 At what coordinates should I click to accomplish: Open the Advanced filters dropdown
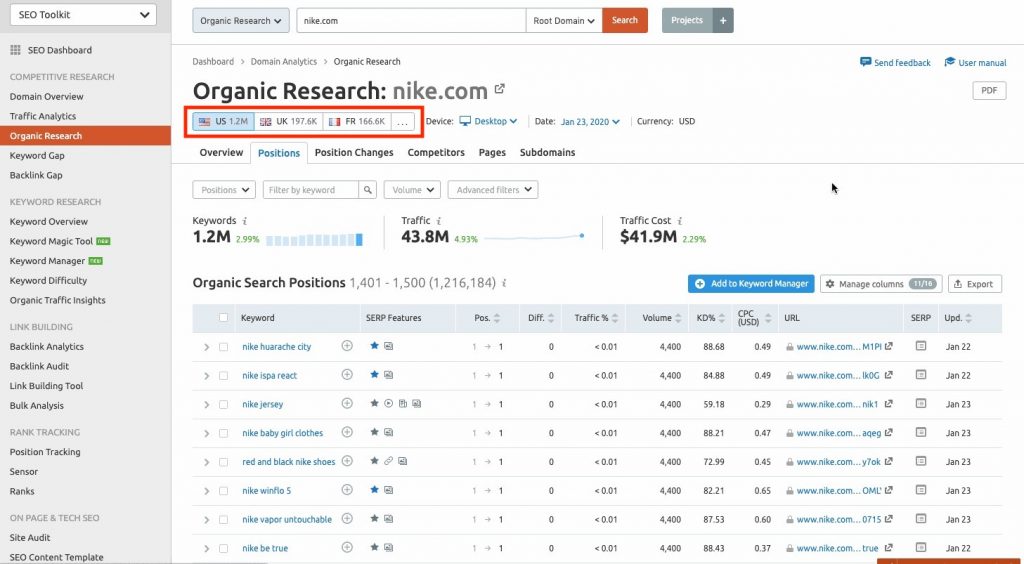tap(493, 190)
